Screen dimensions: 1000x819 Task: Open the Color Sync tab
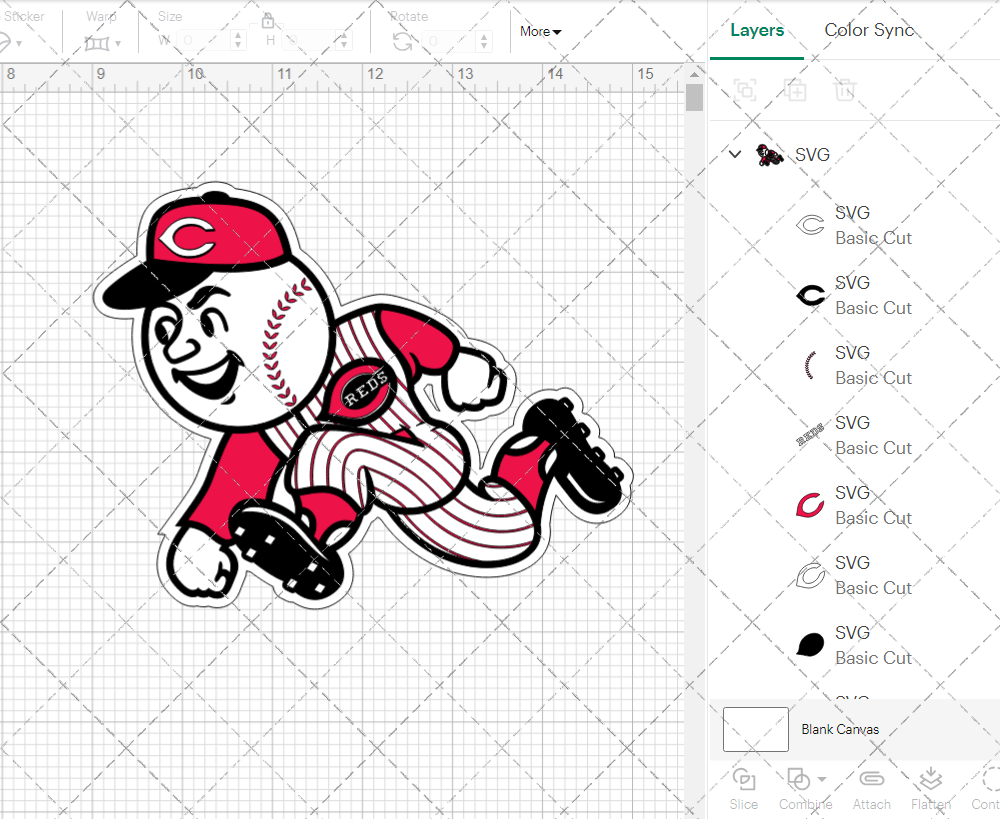[869, 30]
